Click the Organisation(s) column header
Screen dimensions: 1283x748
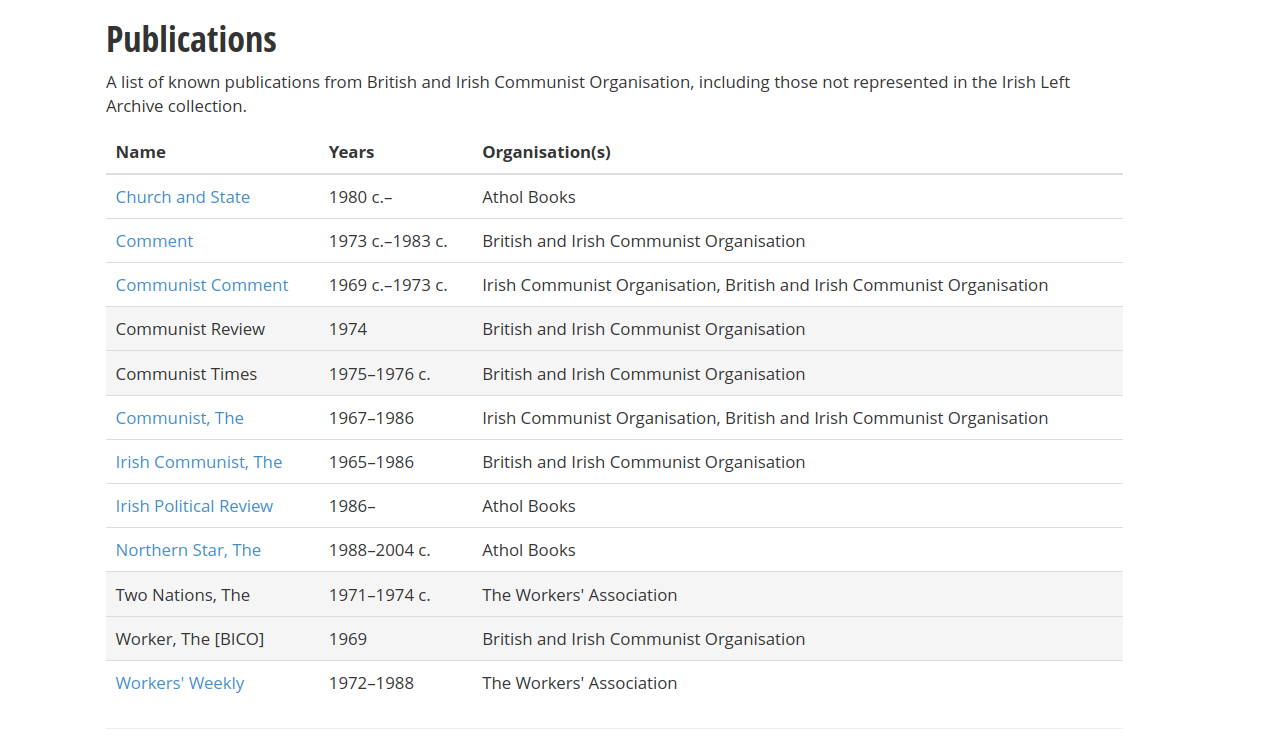coord(546,152)
